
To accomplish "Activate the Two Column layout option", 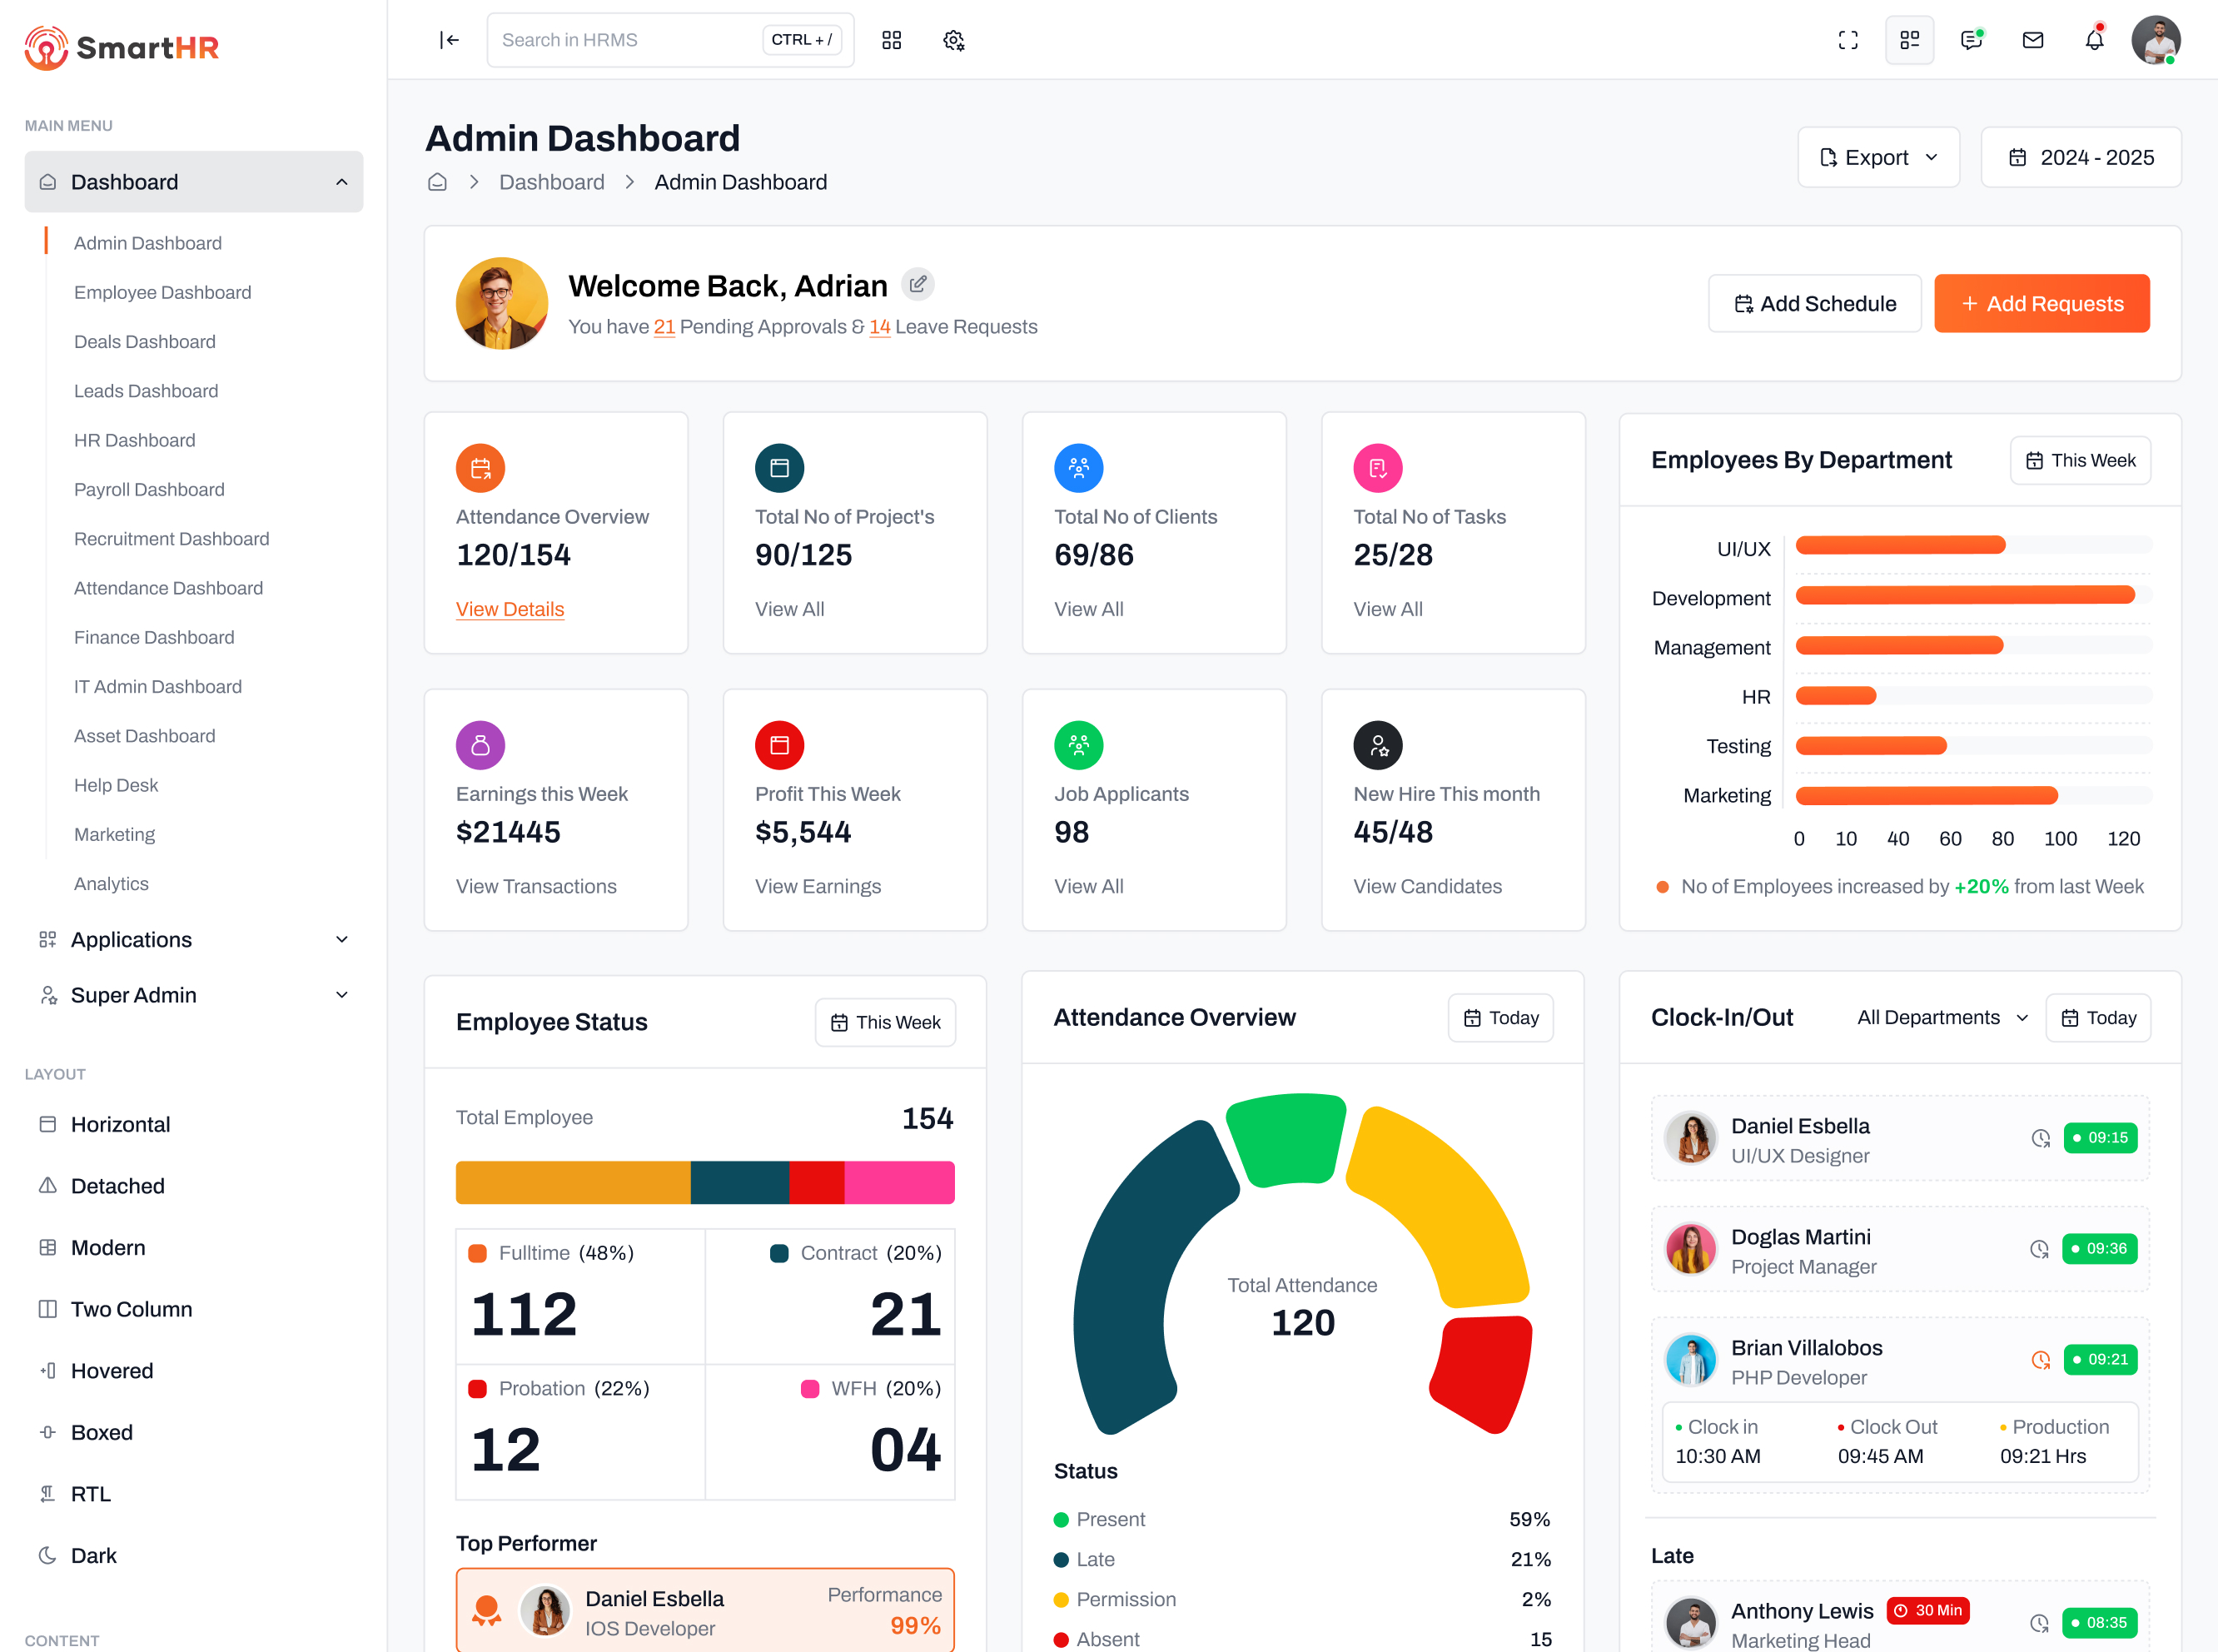I will tap(131, 1308).
